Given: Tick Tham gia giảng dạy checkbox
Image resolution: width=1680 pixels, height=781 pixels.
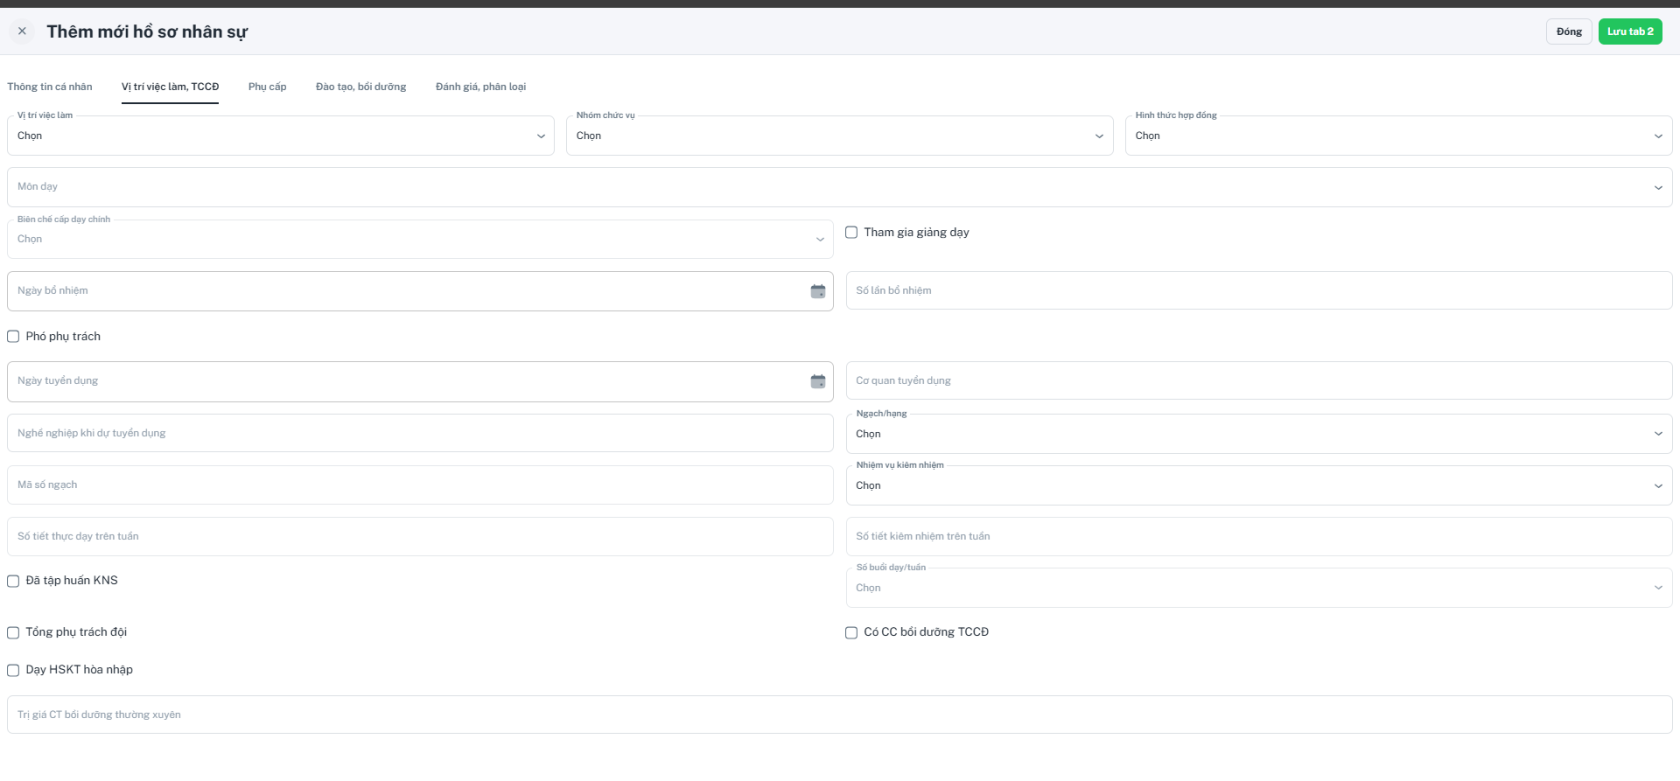Looking at the screenshot, I should point(852,232).
